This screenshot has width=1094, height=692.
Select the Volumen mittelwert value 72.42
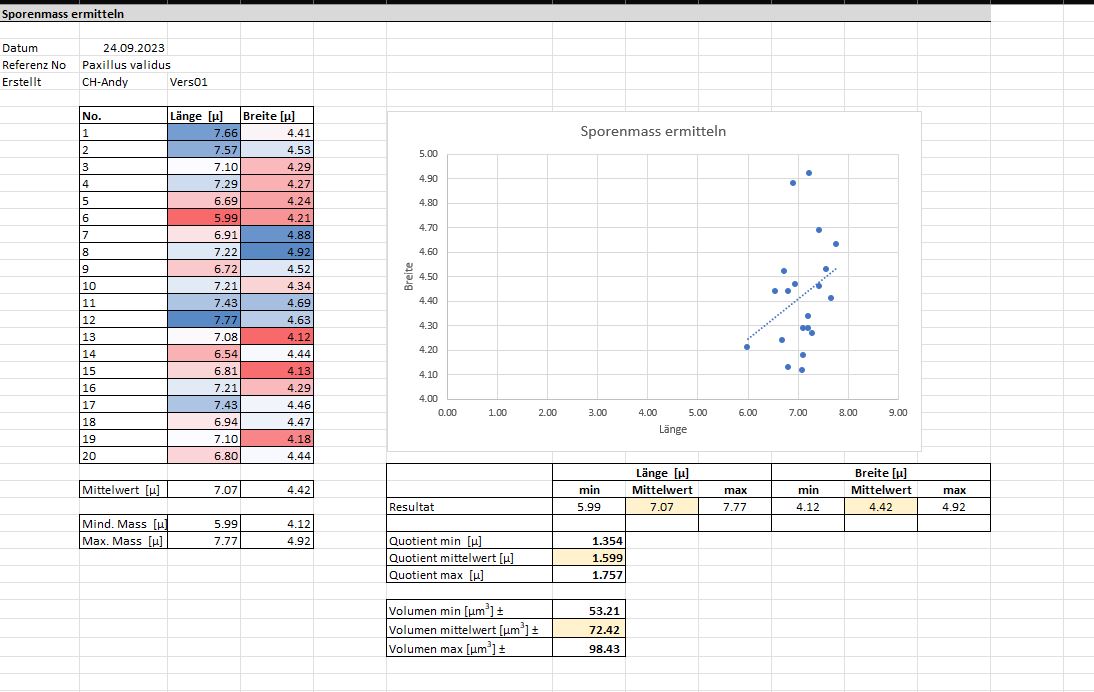point(590,631)
